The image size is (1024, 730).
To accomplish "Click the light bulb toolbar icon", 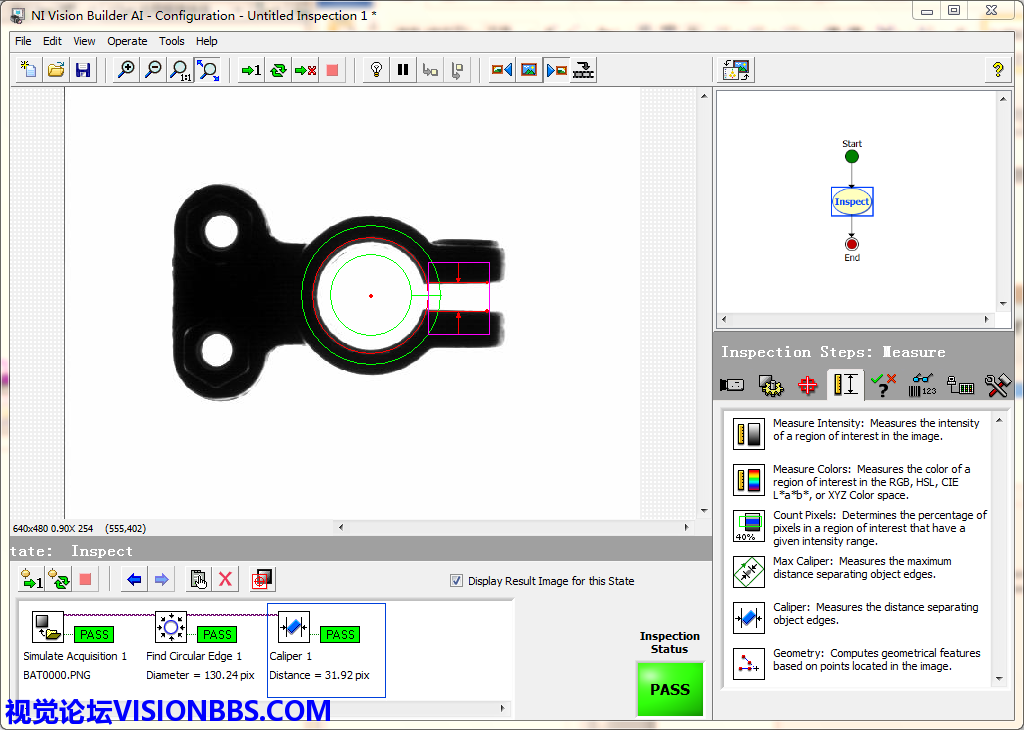I will [376, 70].
